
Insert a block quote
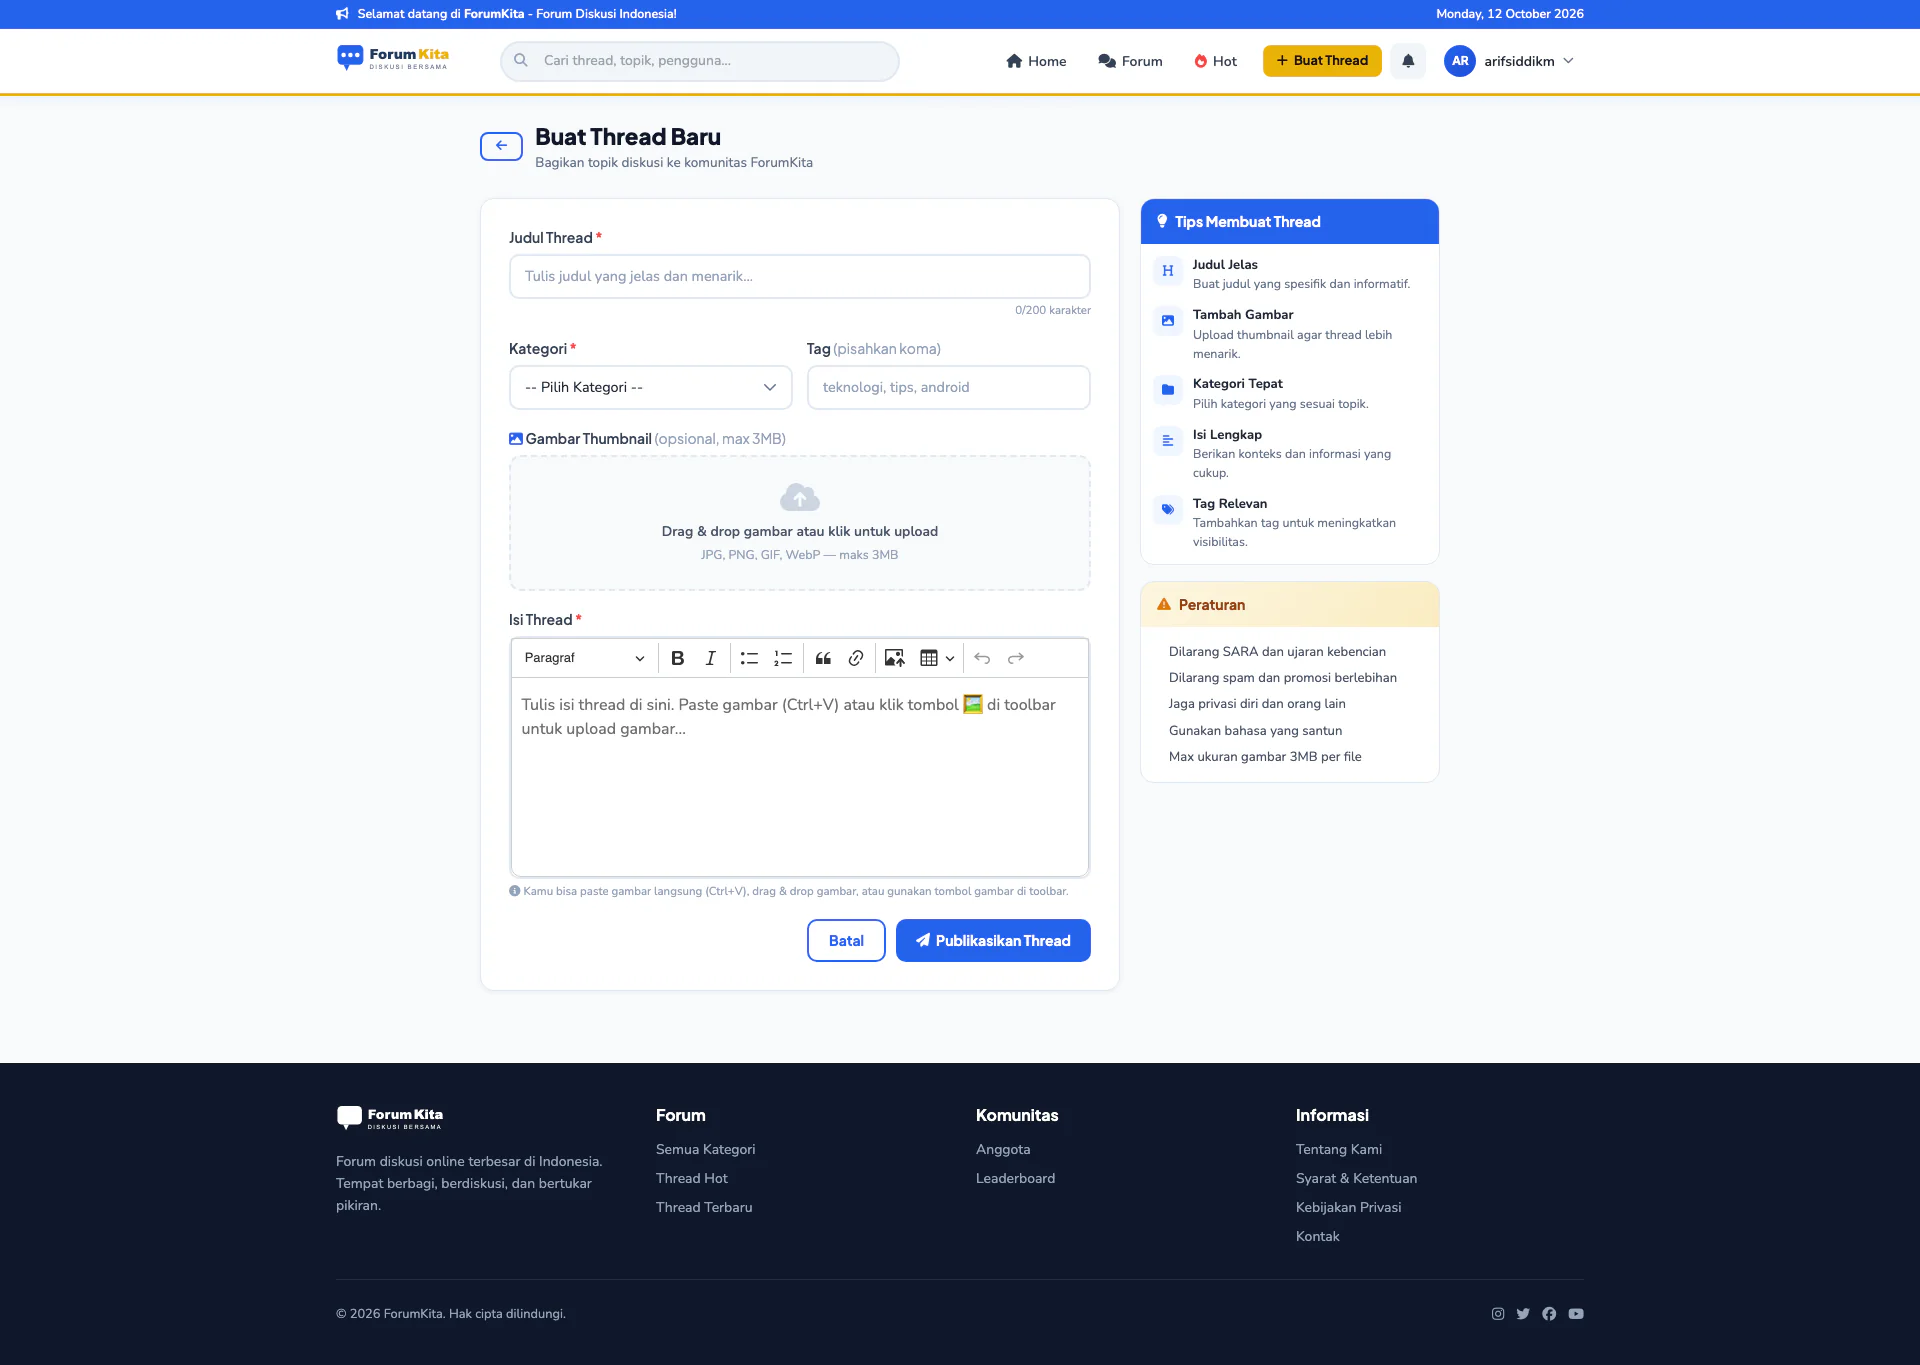823,658
